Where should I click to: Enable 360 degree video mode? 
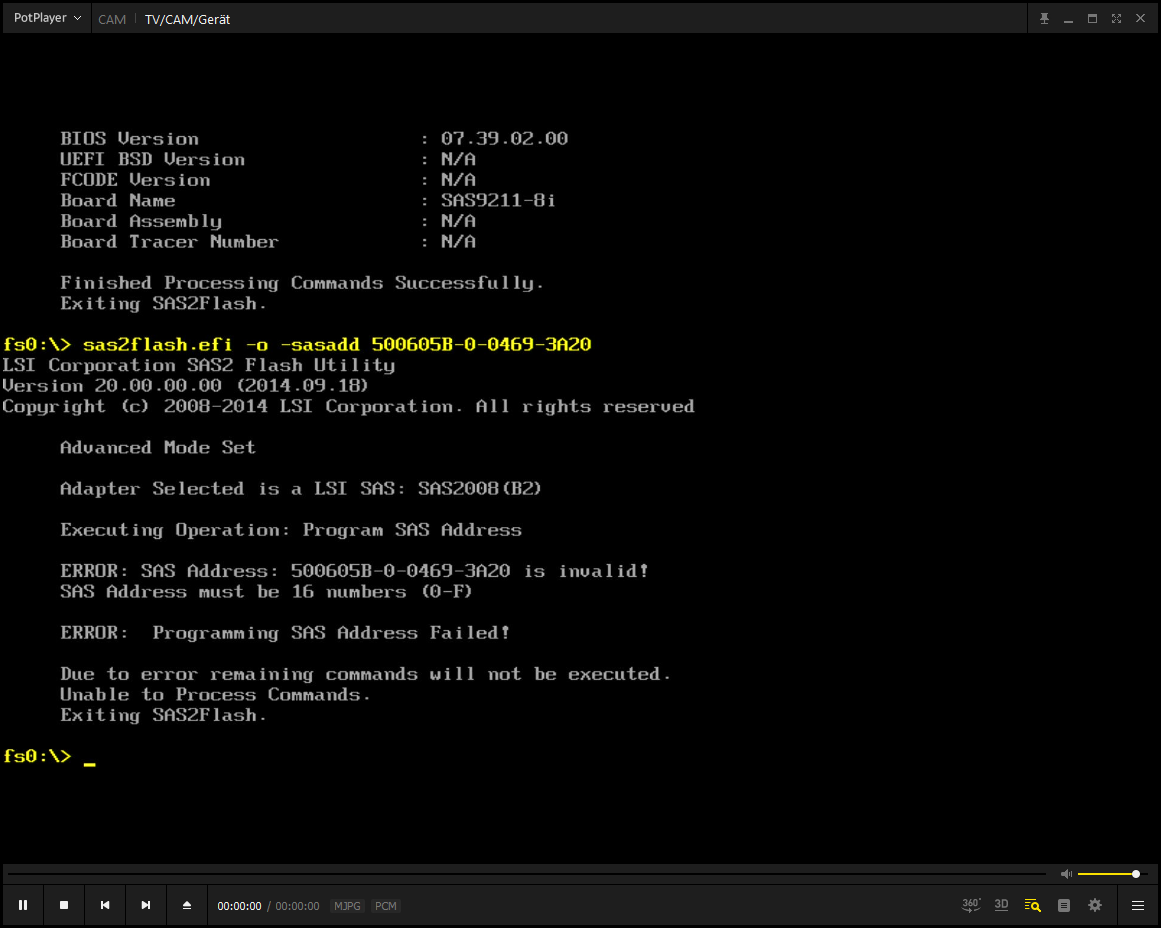[x=971, y=905]
